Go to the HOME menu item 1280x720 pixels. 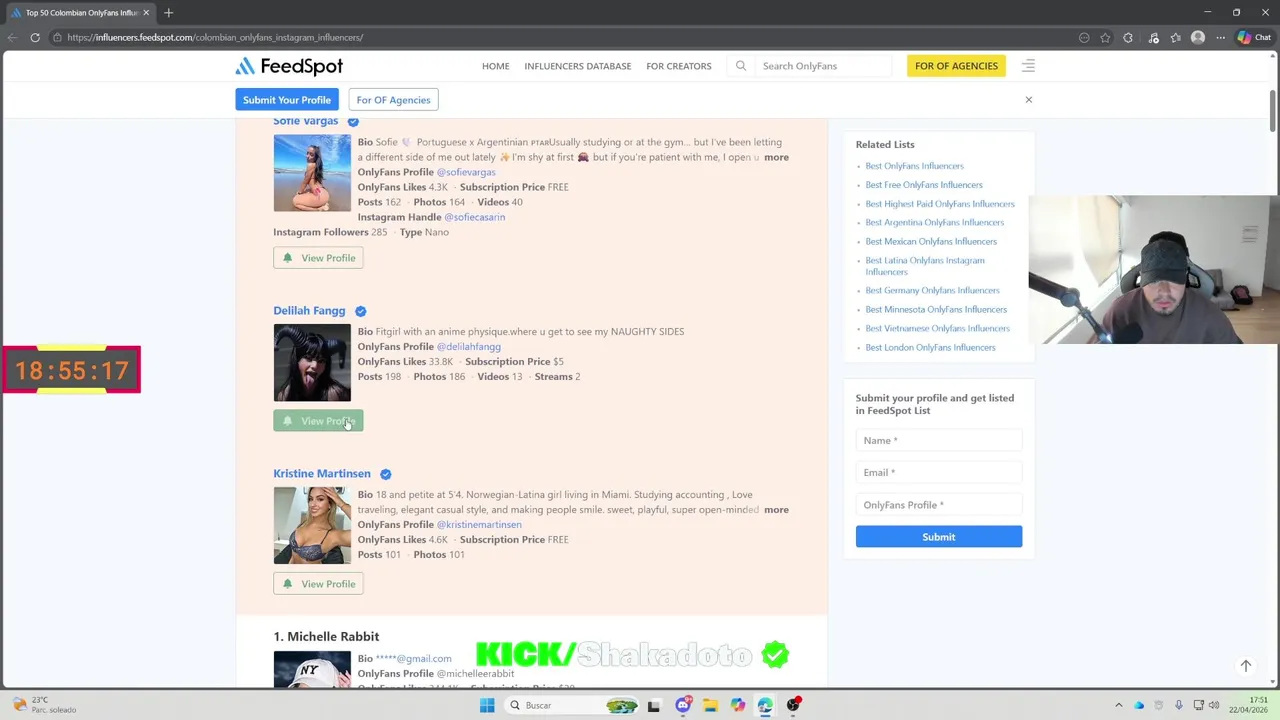pyautogui.click(x=495, y=66)
